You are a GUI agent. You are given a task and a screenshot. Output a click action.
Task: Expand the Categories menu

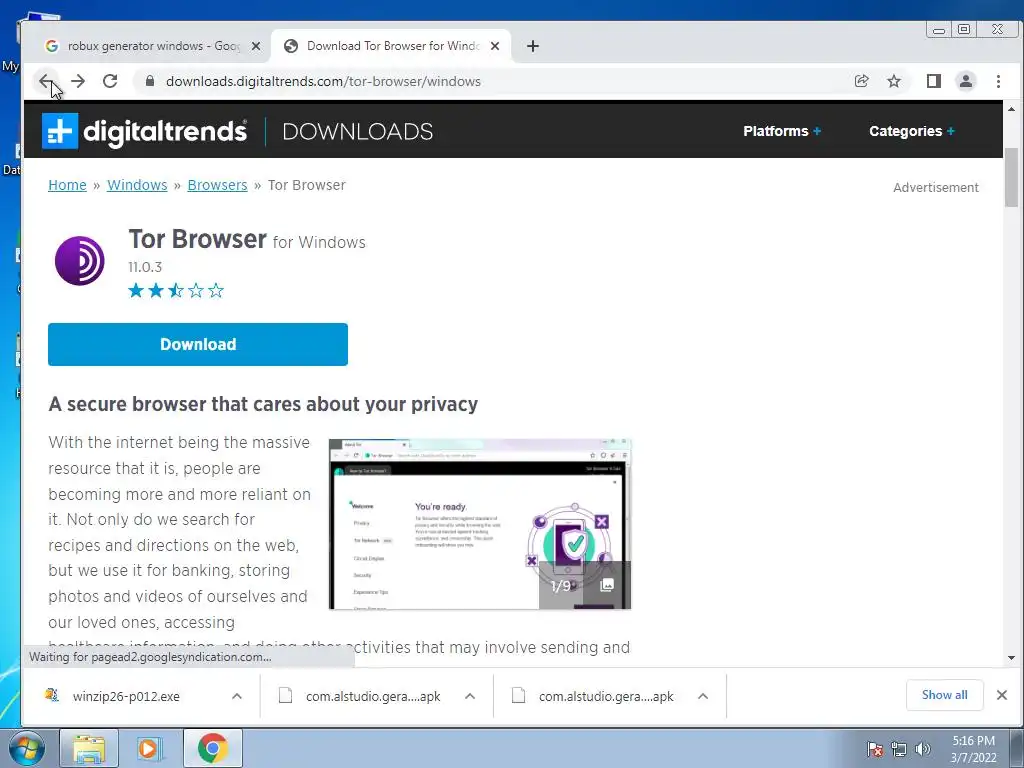pos(912,131)
